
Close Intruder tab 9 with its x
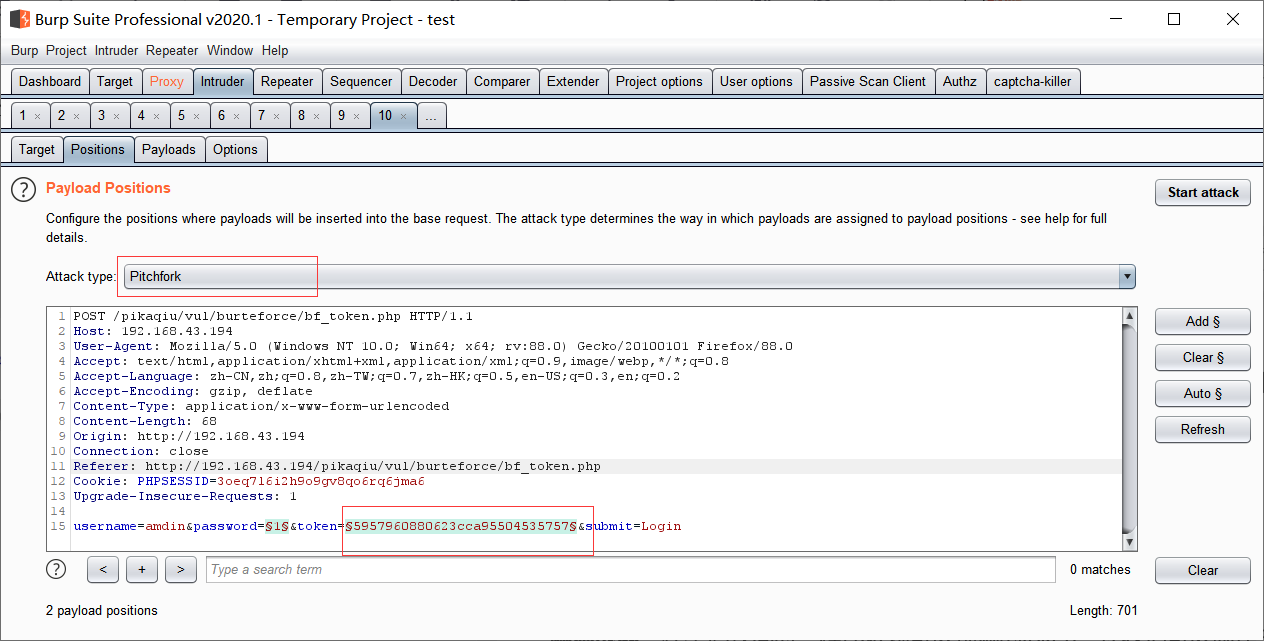[x=356, y=116]
